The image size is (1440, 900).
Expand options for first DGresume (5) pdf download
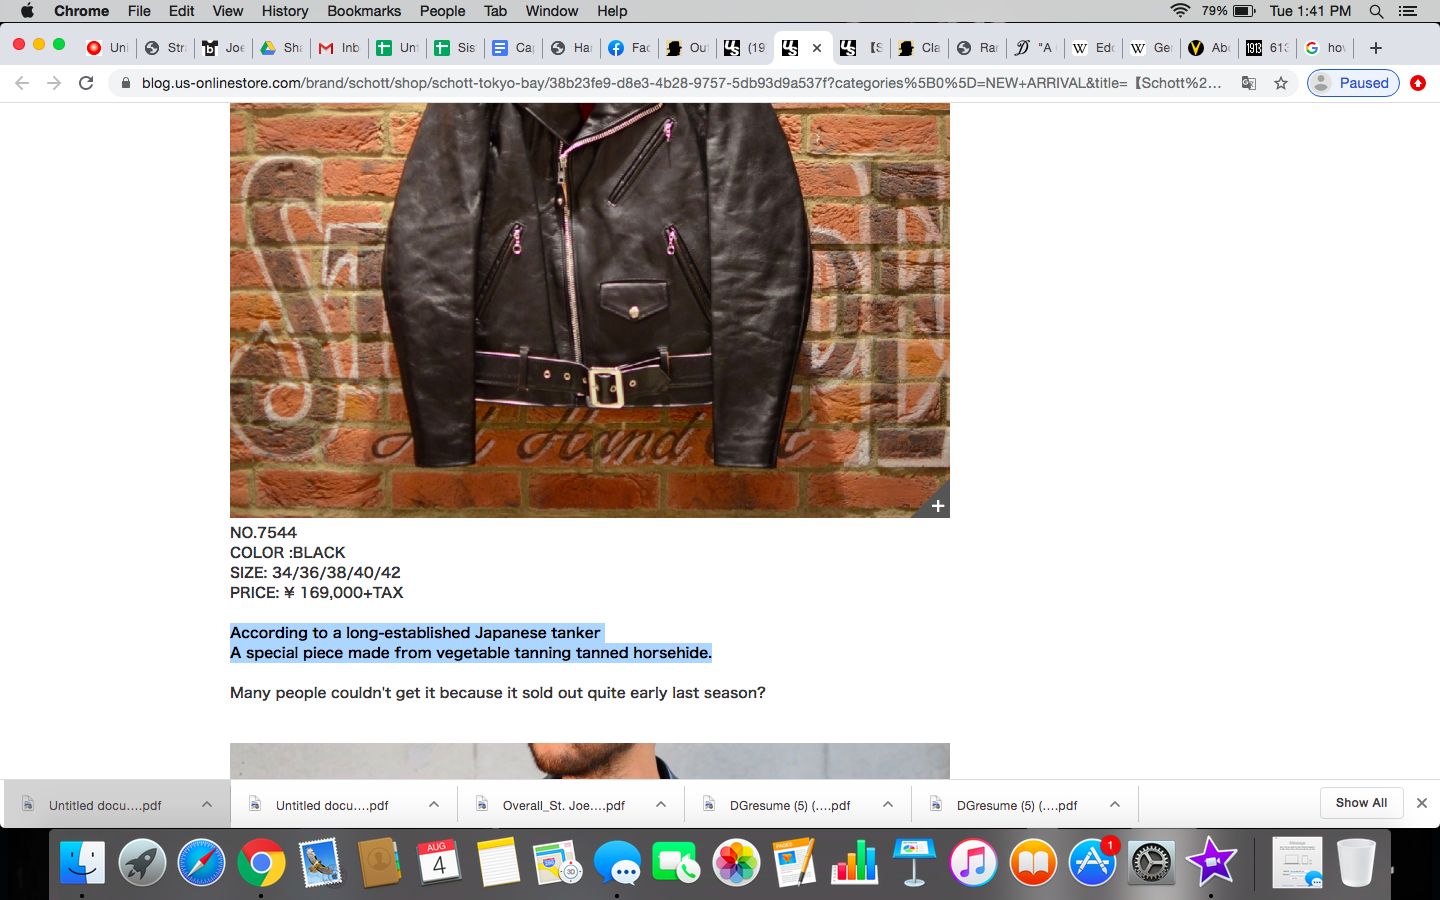pyautogui.click(x=888, y=804)
